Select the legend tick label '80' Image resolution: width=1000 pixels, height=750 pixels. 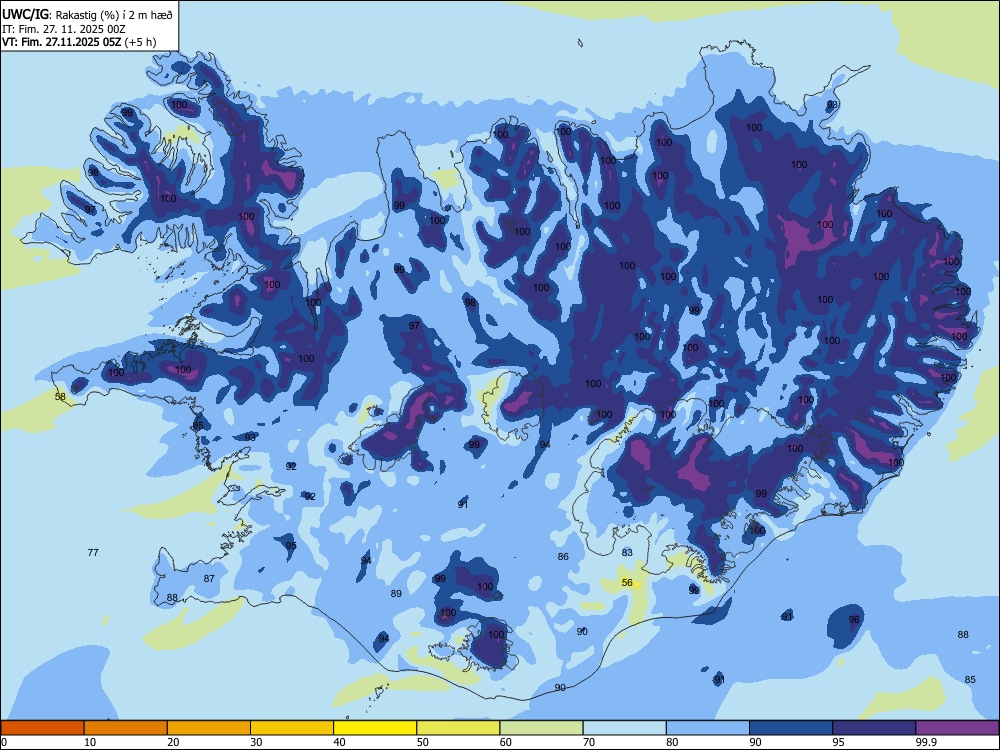coord(672,742)
